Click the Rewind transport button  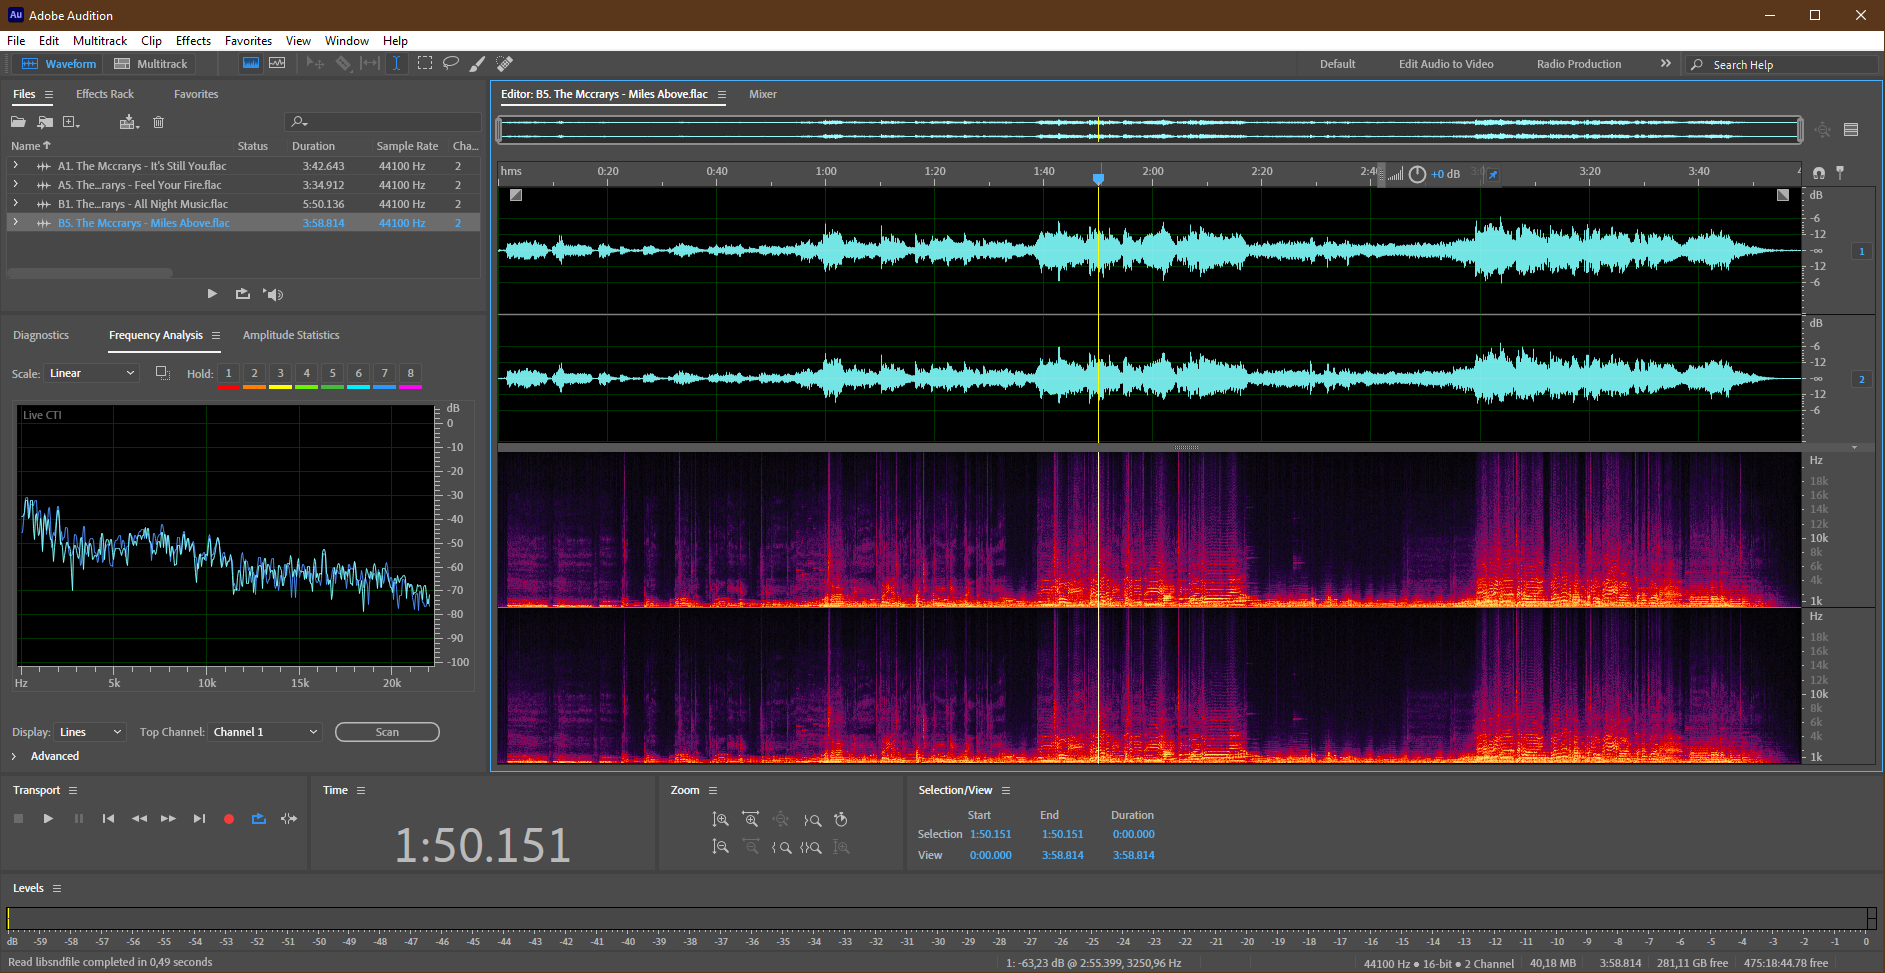(x=139, y=818)
